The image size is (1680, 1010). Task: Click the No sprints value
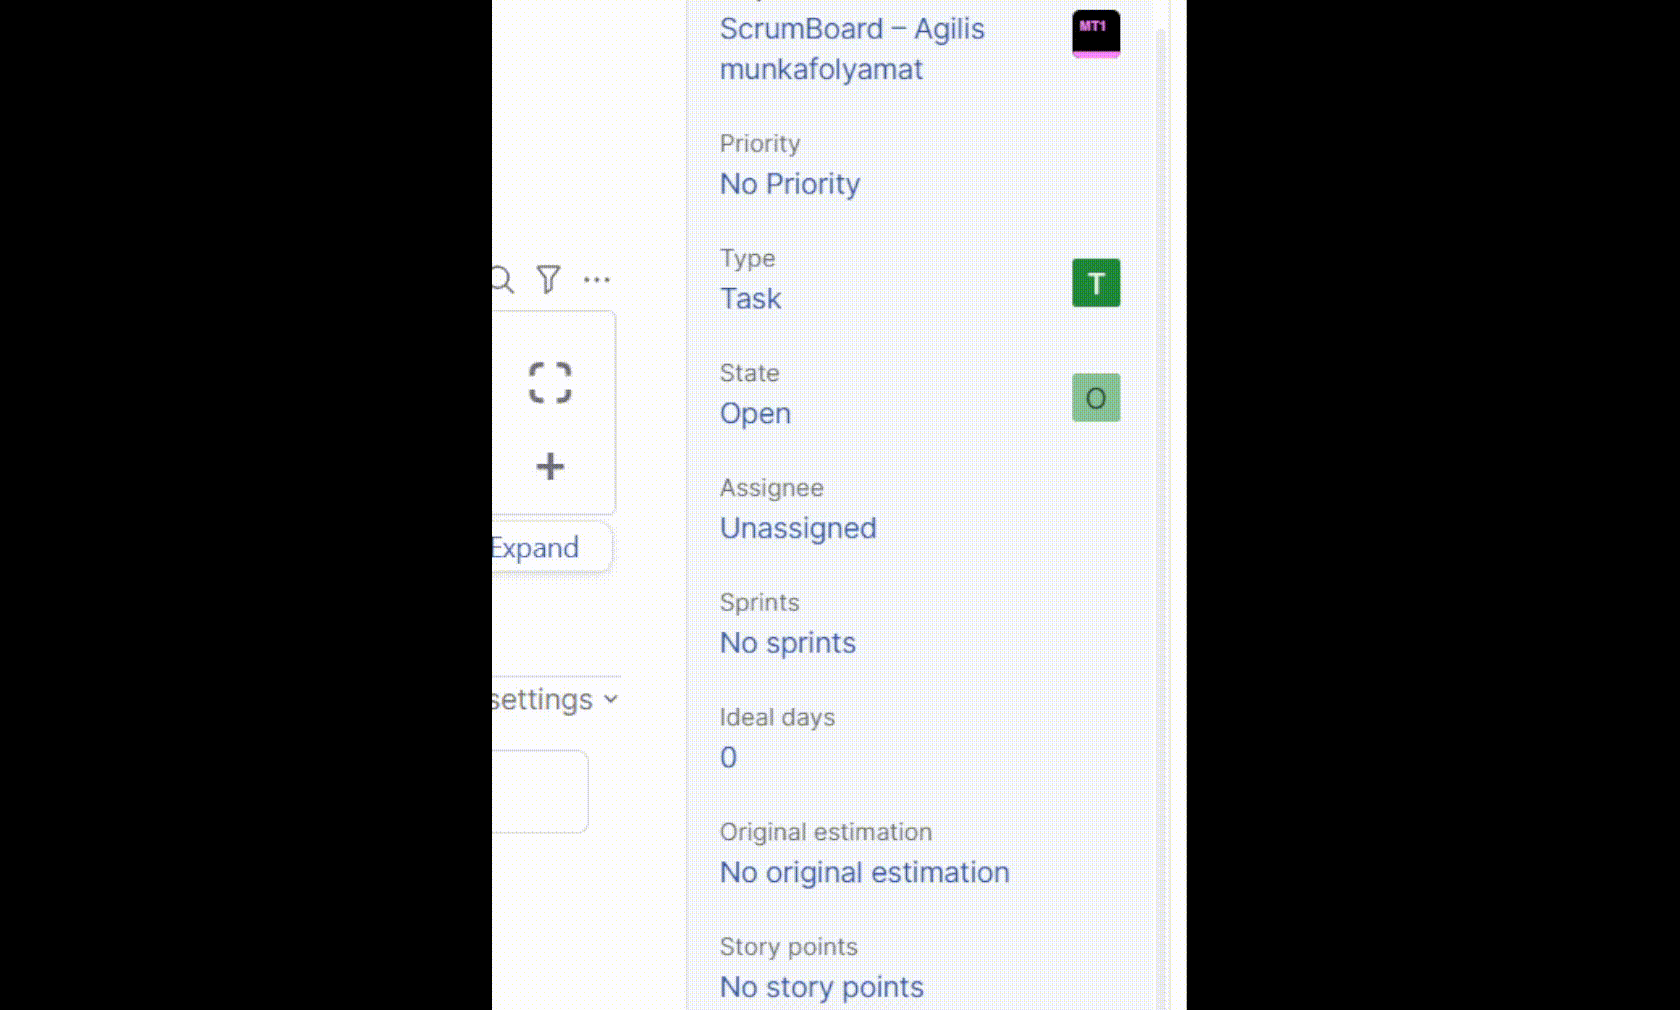788,643
